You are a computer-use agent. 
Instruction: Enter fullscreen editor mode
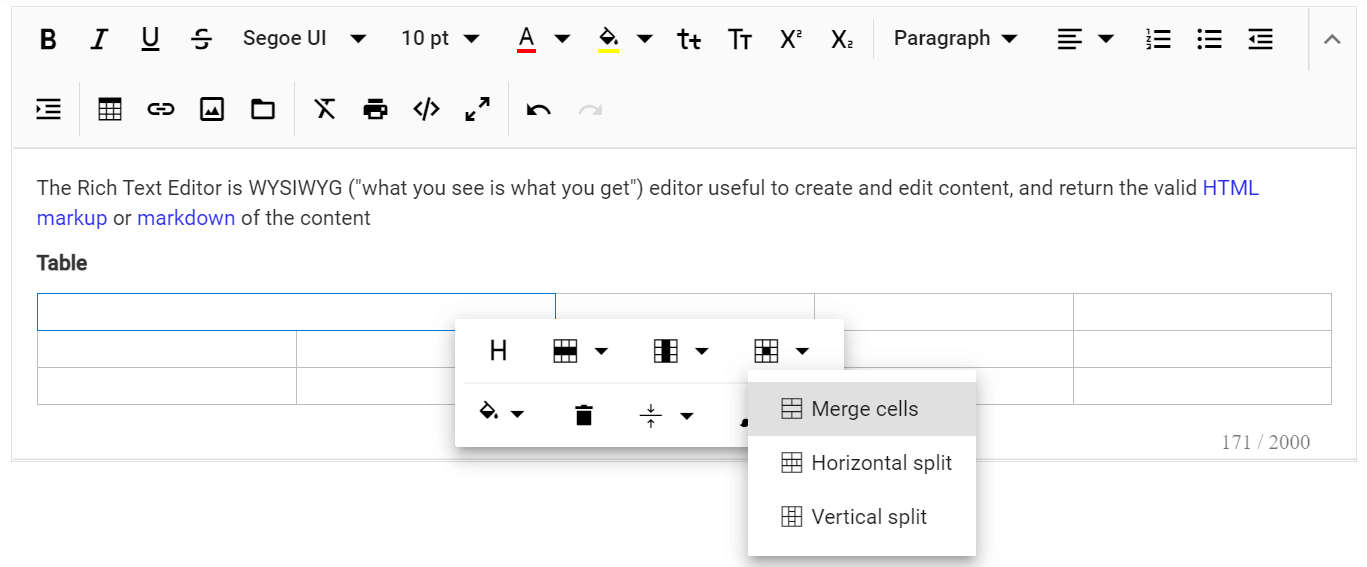point(478,109)
